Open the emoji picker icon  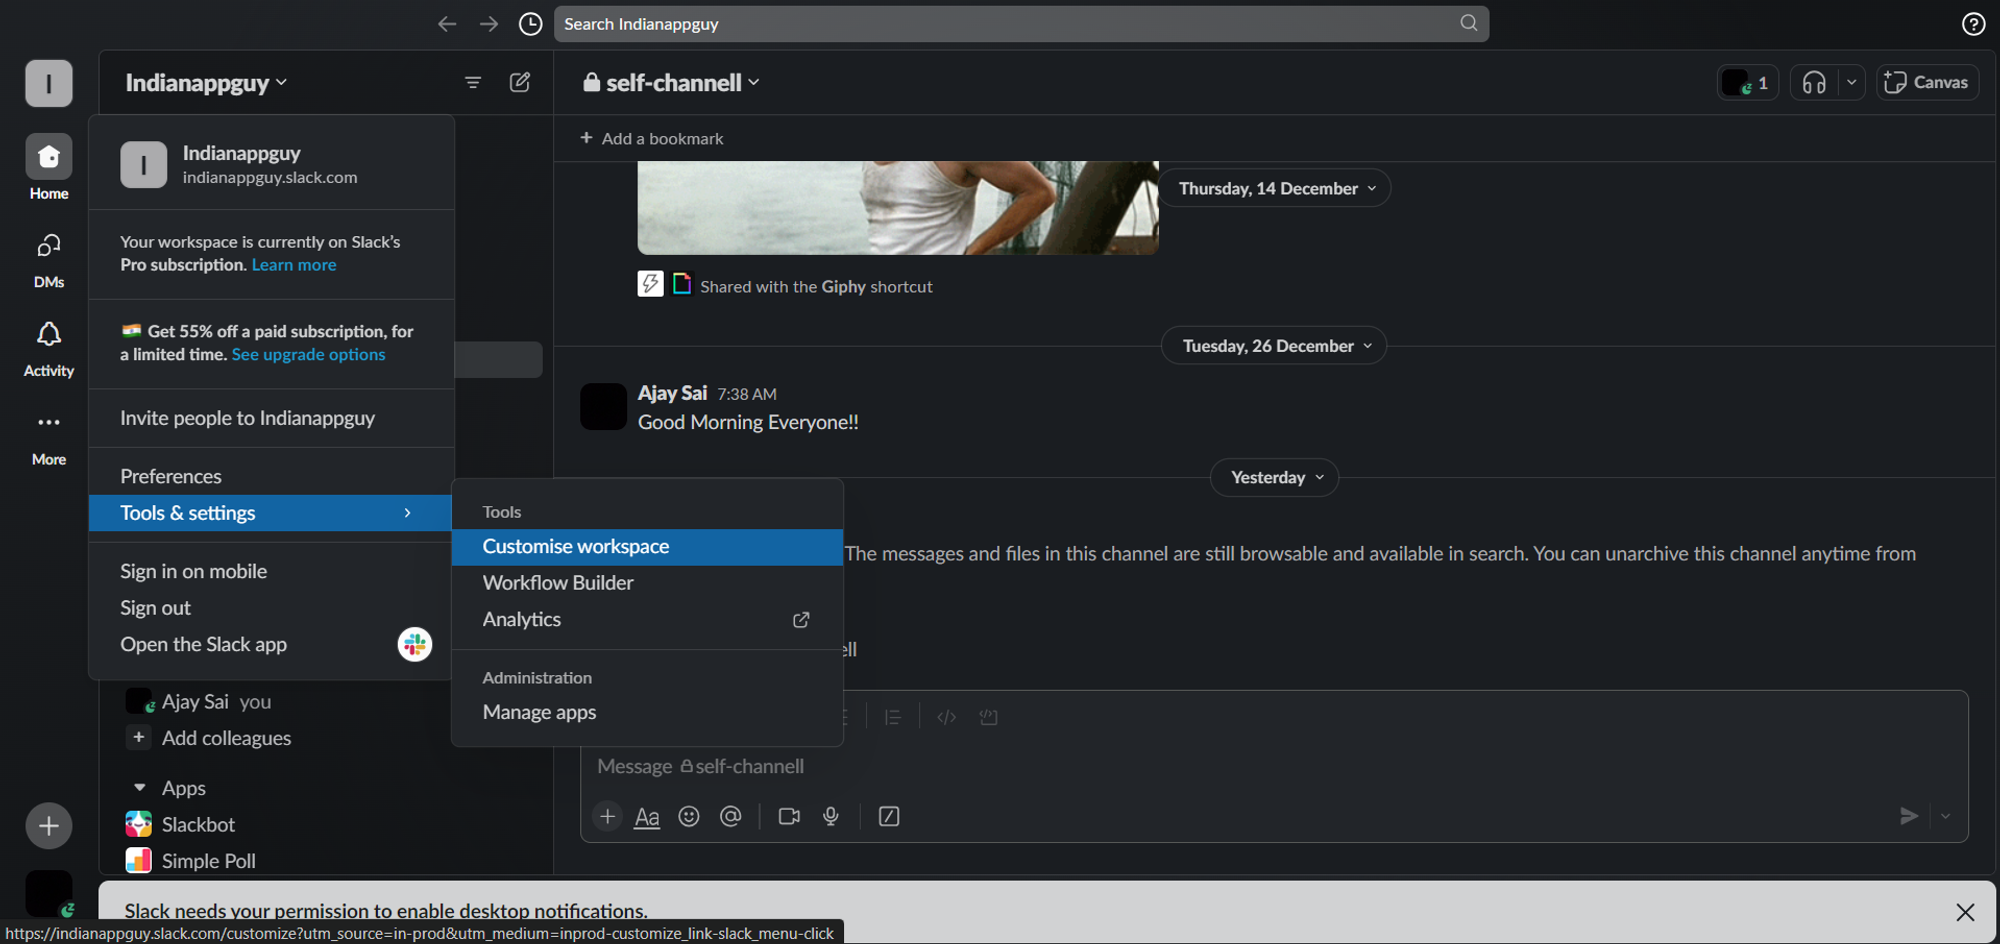(689, 816)
